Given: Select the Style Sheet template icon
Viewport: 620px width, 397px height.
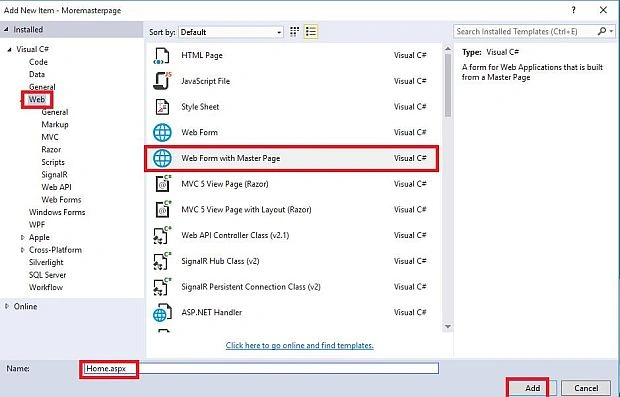Looking at the screenshot, I should (162, 107).
